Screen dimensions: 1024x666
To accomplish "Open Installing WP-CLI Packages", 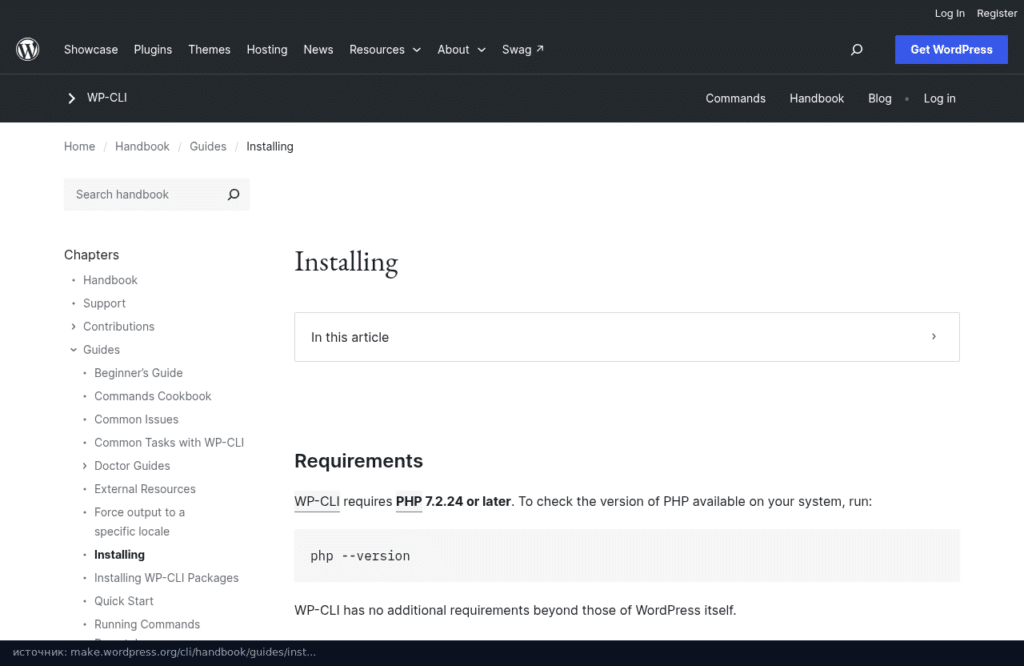I will pyautogui.click(x=167, y=578).
